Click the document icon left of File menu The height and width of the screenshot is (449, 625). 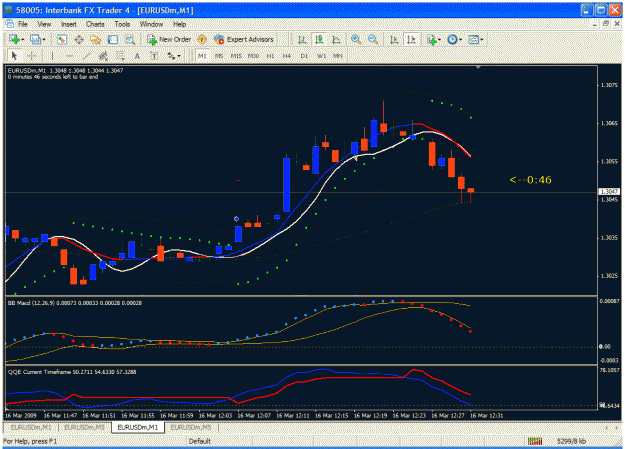(9, 24)
